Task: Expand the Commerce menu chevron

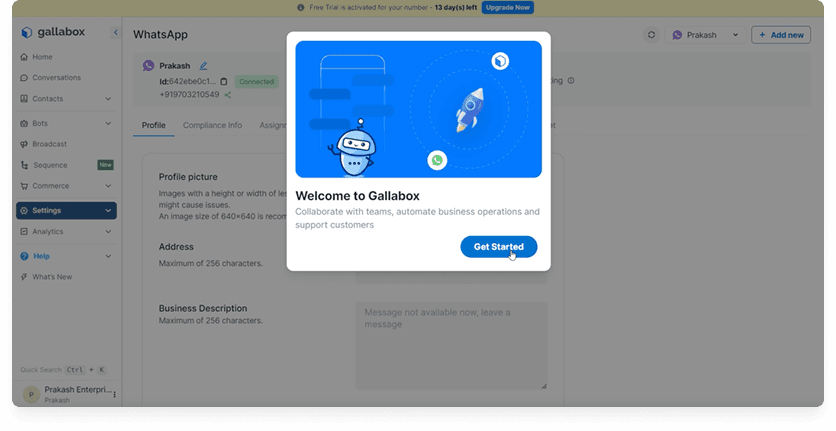Action: (x=108, y=186)
